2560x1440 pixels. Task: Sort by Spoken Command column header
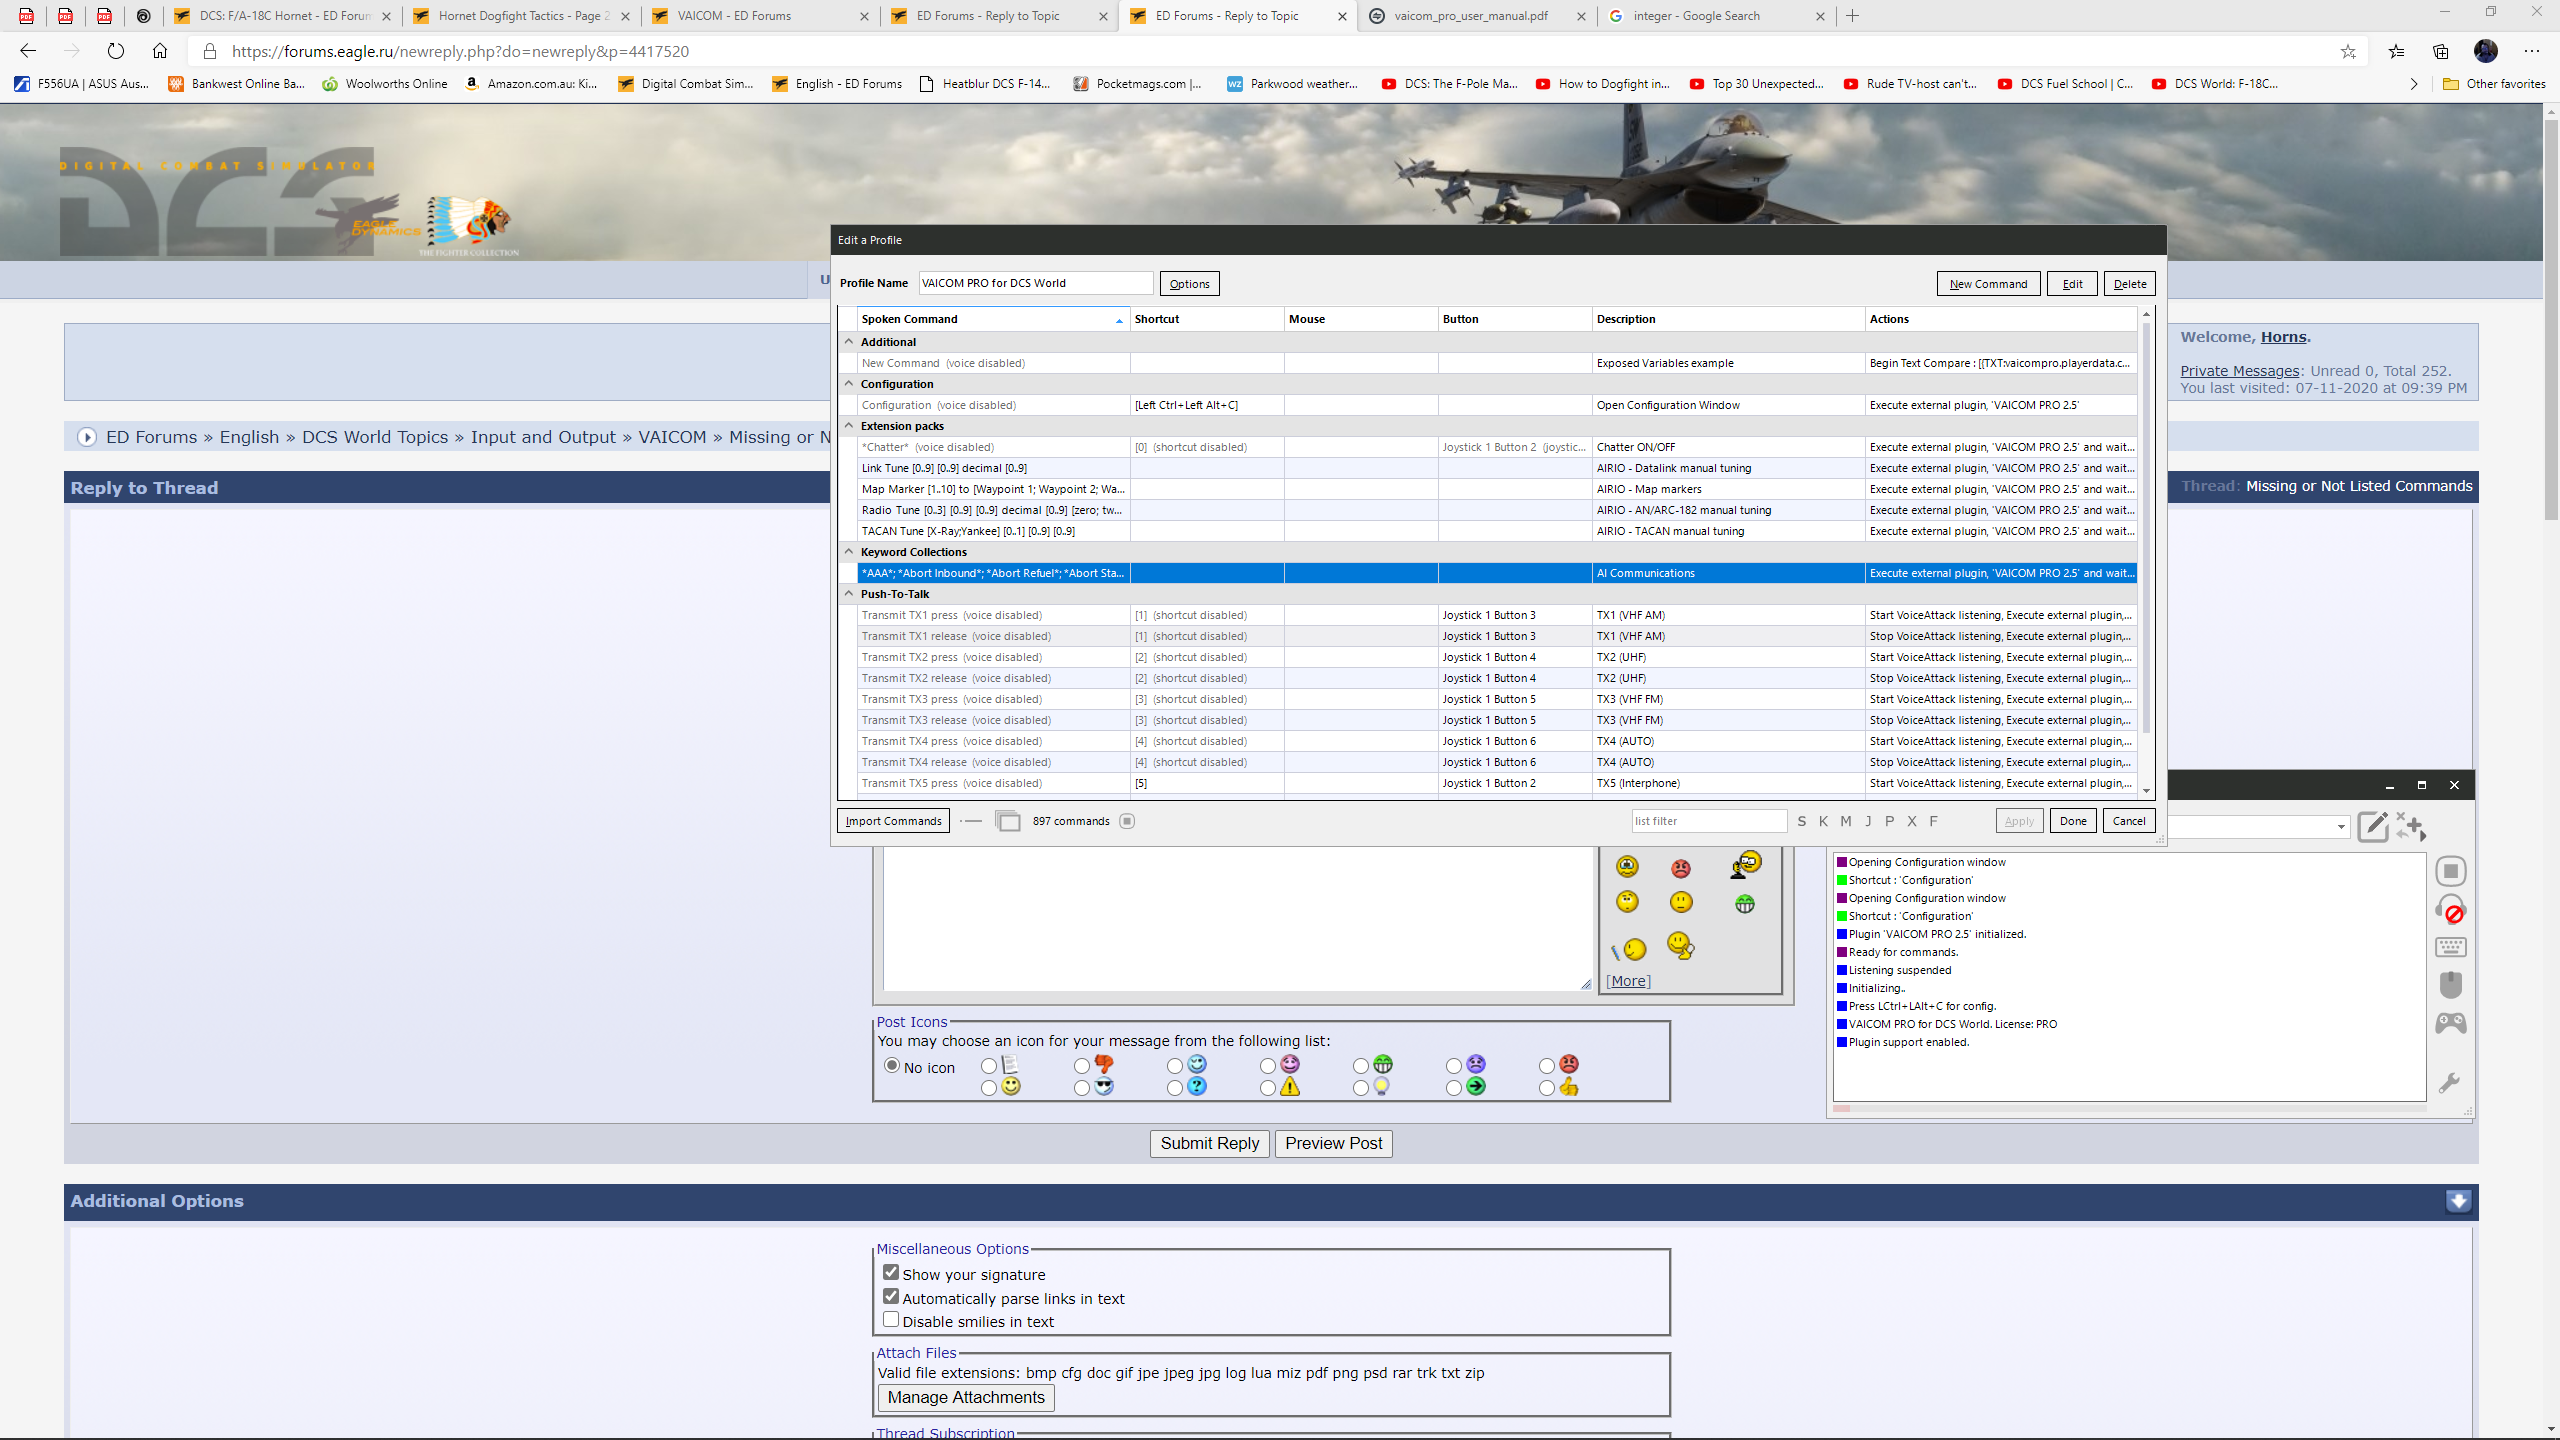pyautogui.click(x=993, y=319)
